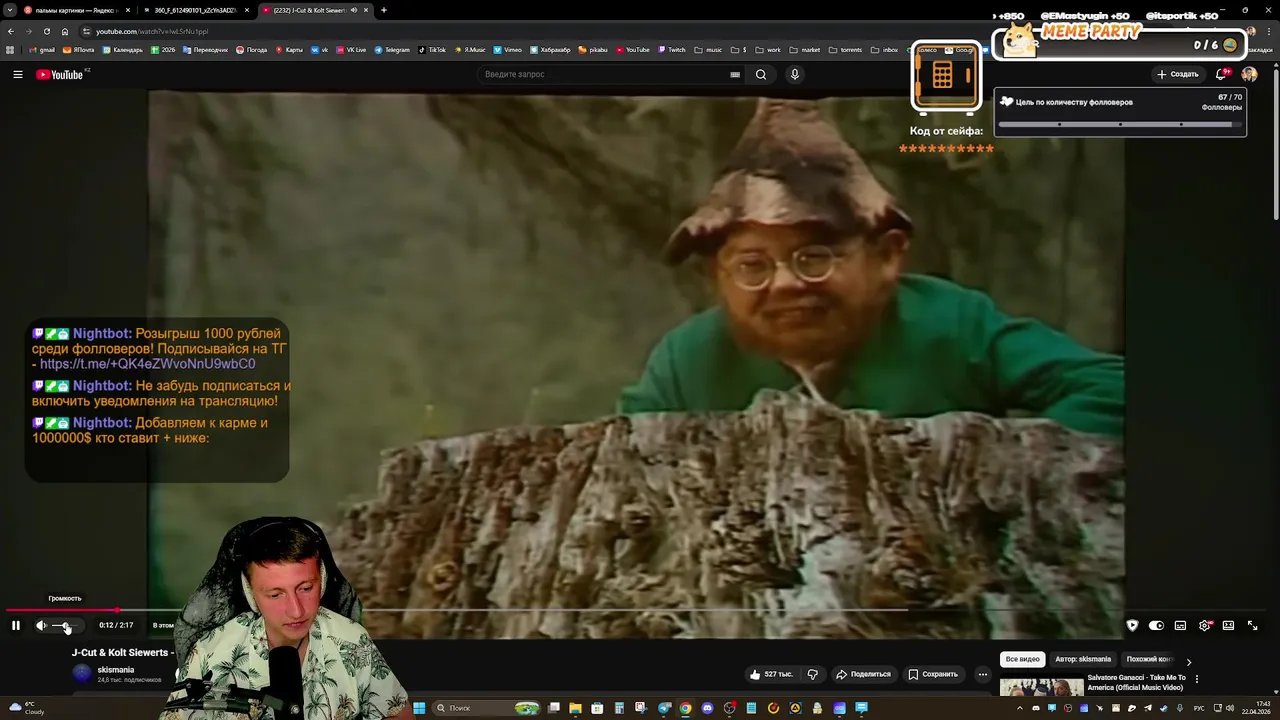
Task: Open more actions with the three-dot button
Action: click(983, 674)
